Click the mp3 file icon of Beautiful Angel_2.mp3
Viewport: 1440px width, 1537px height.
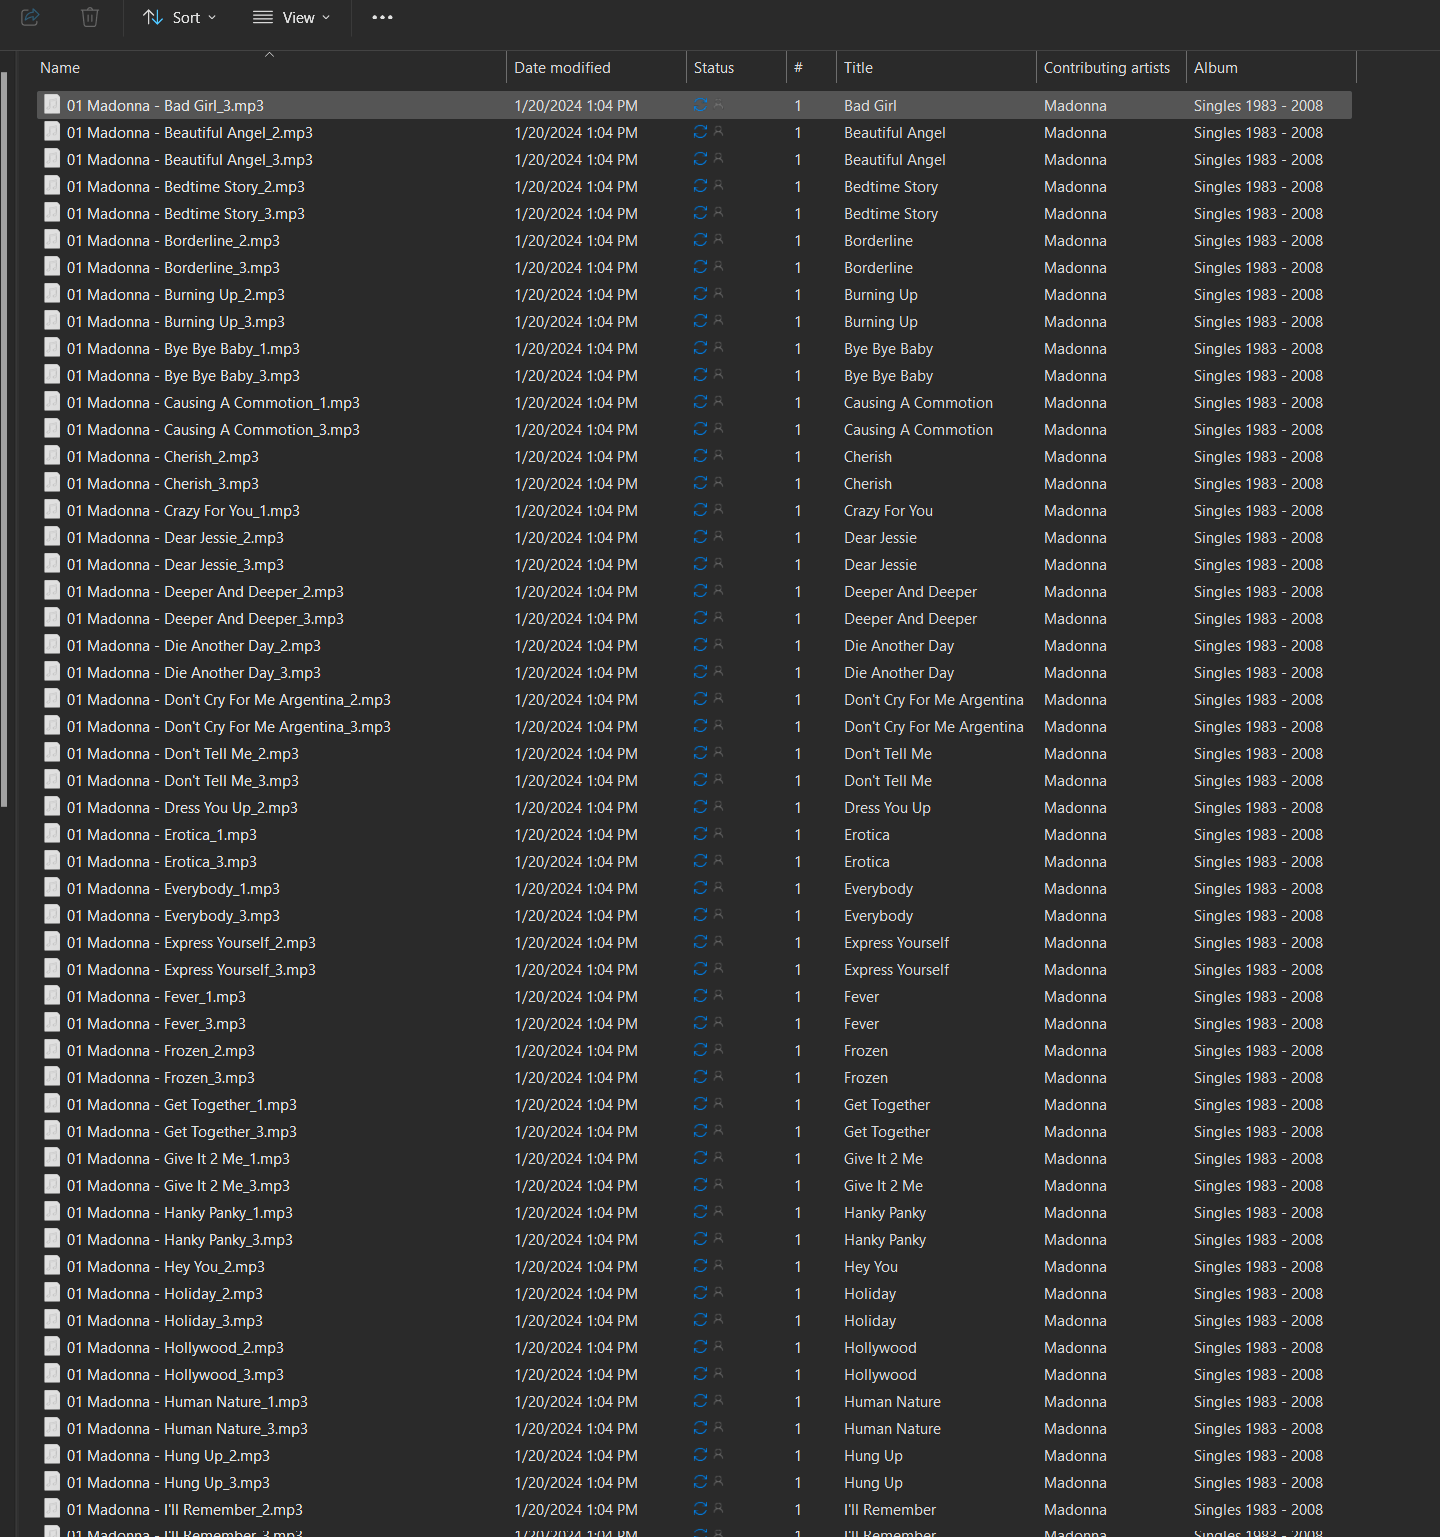[x=52, y=132]
